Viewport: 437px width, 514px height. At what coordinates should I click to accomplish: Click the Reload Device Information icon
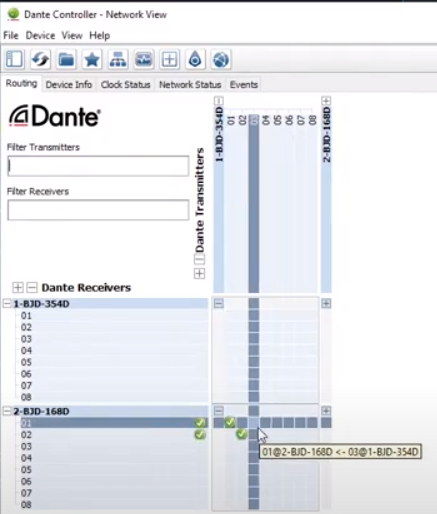40,60
